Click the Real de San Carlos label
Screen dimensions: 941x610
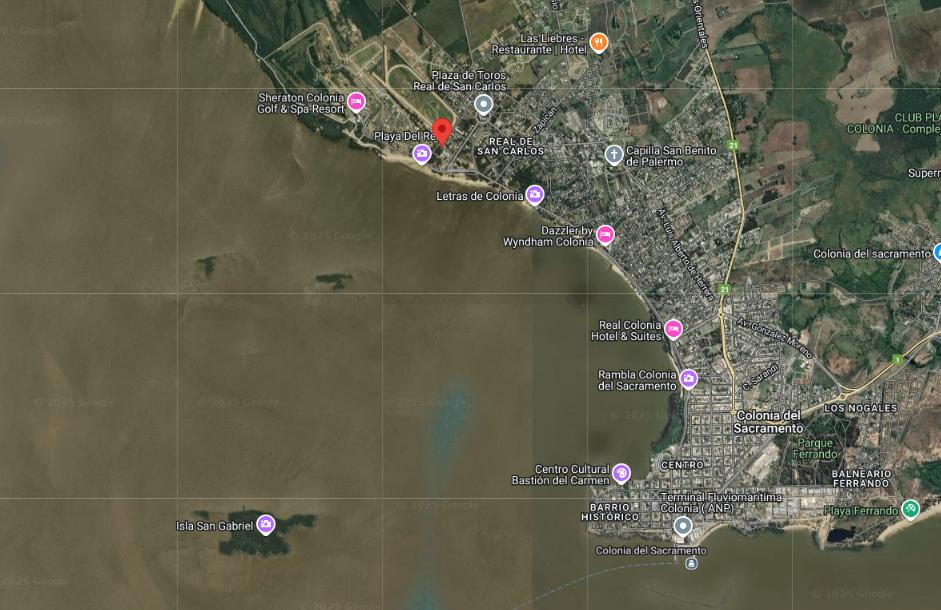(510, 146)
